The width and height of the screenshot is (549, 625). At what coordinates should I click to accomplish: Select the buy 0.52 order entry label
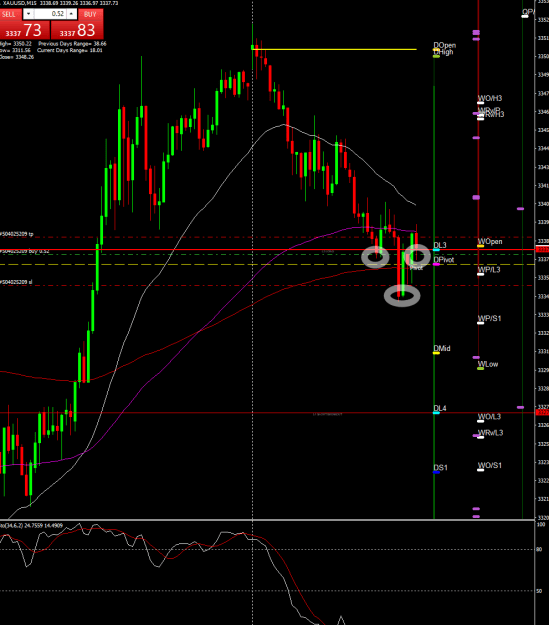click(x=25, y=251)
